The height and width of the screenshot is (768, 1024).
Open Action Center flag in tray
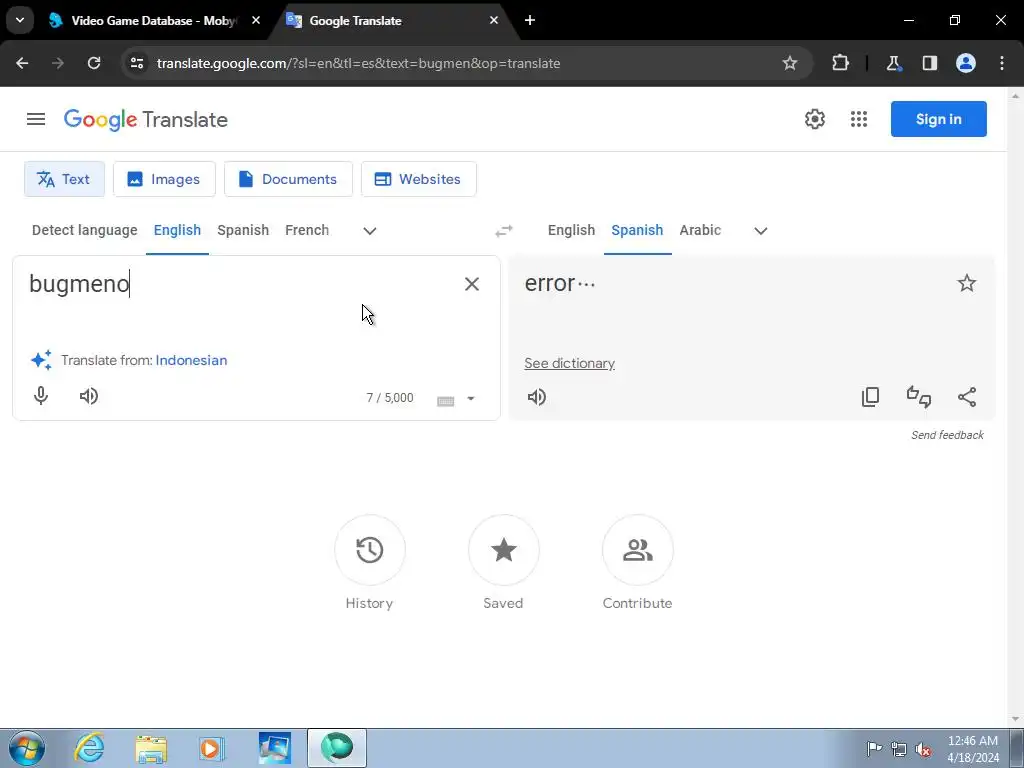tap(874, 749)
